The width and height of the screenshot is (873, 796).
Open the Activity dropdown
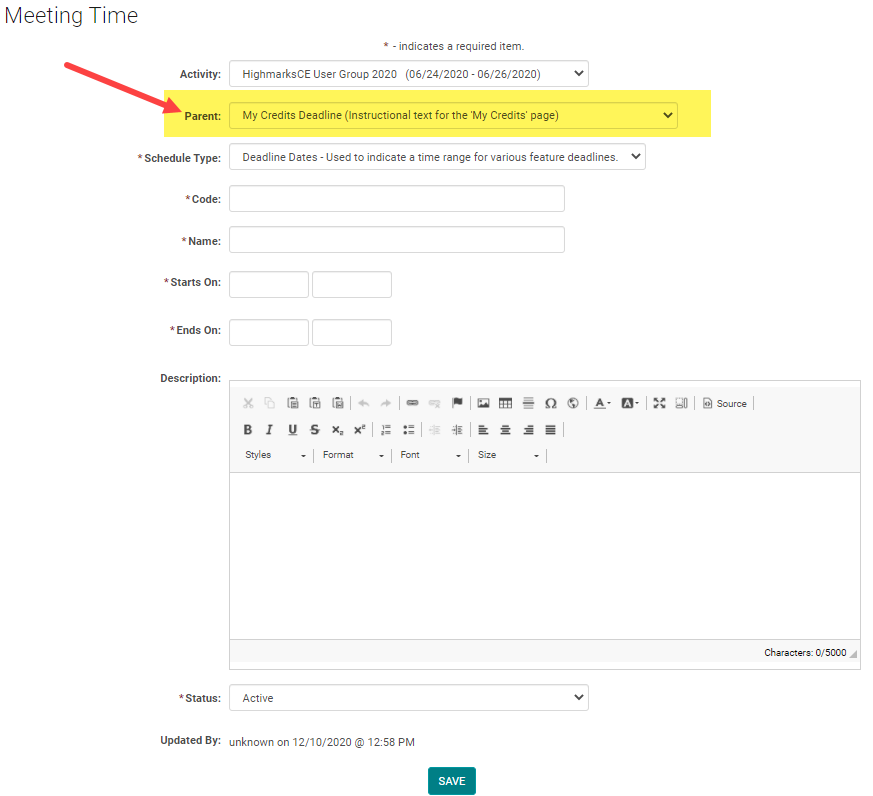[408, 74]
